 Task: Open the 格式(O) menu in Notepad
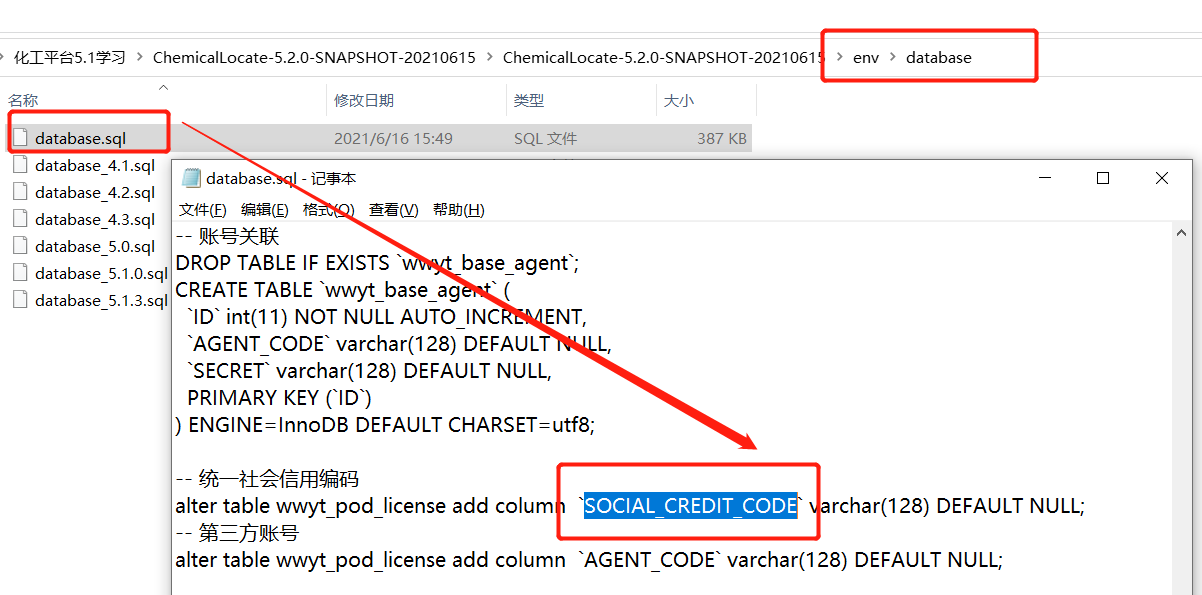pos(329,209)
